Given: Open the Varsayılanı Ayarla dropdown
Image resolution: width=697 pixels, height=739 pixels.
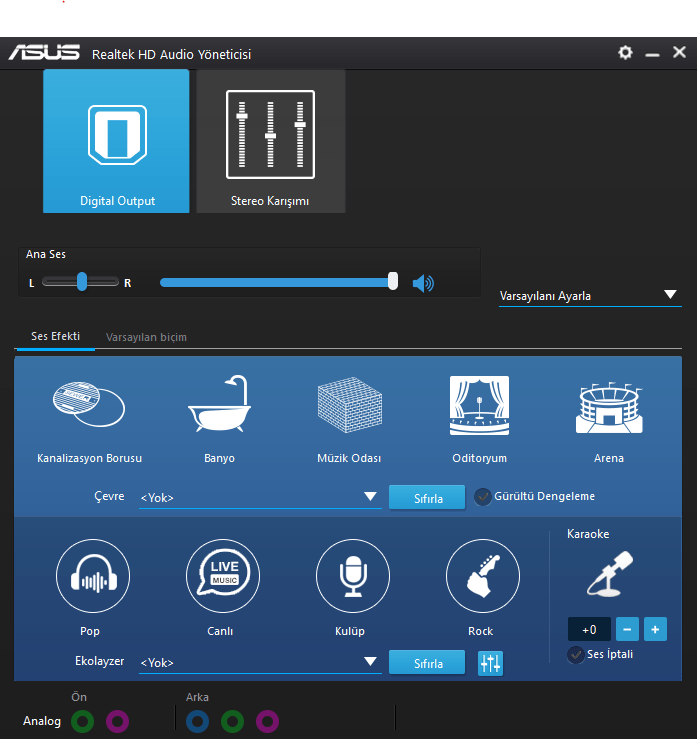Looking at the screenshot, I should coord(590,296).
